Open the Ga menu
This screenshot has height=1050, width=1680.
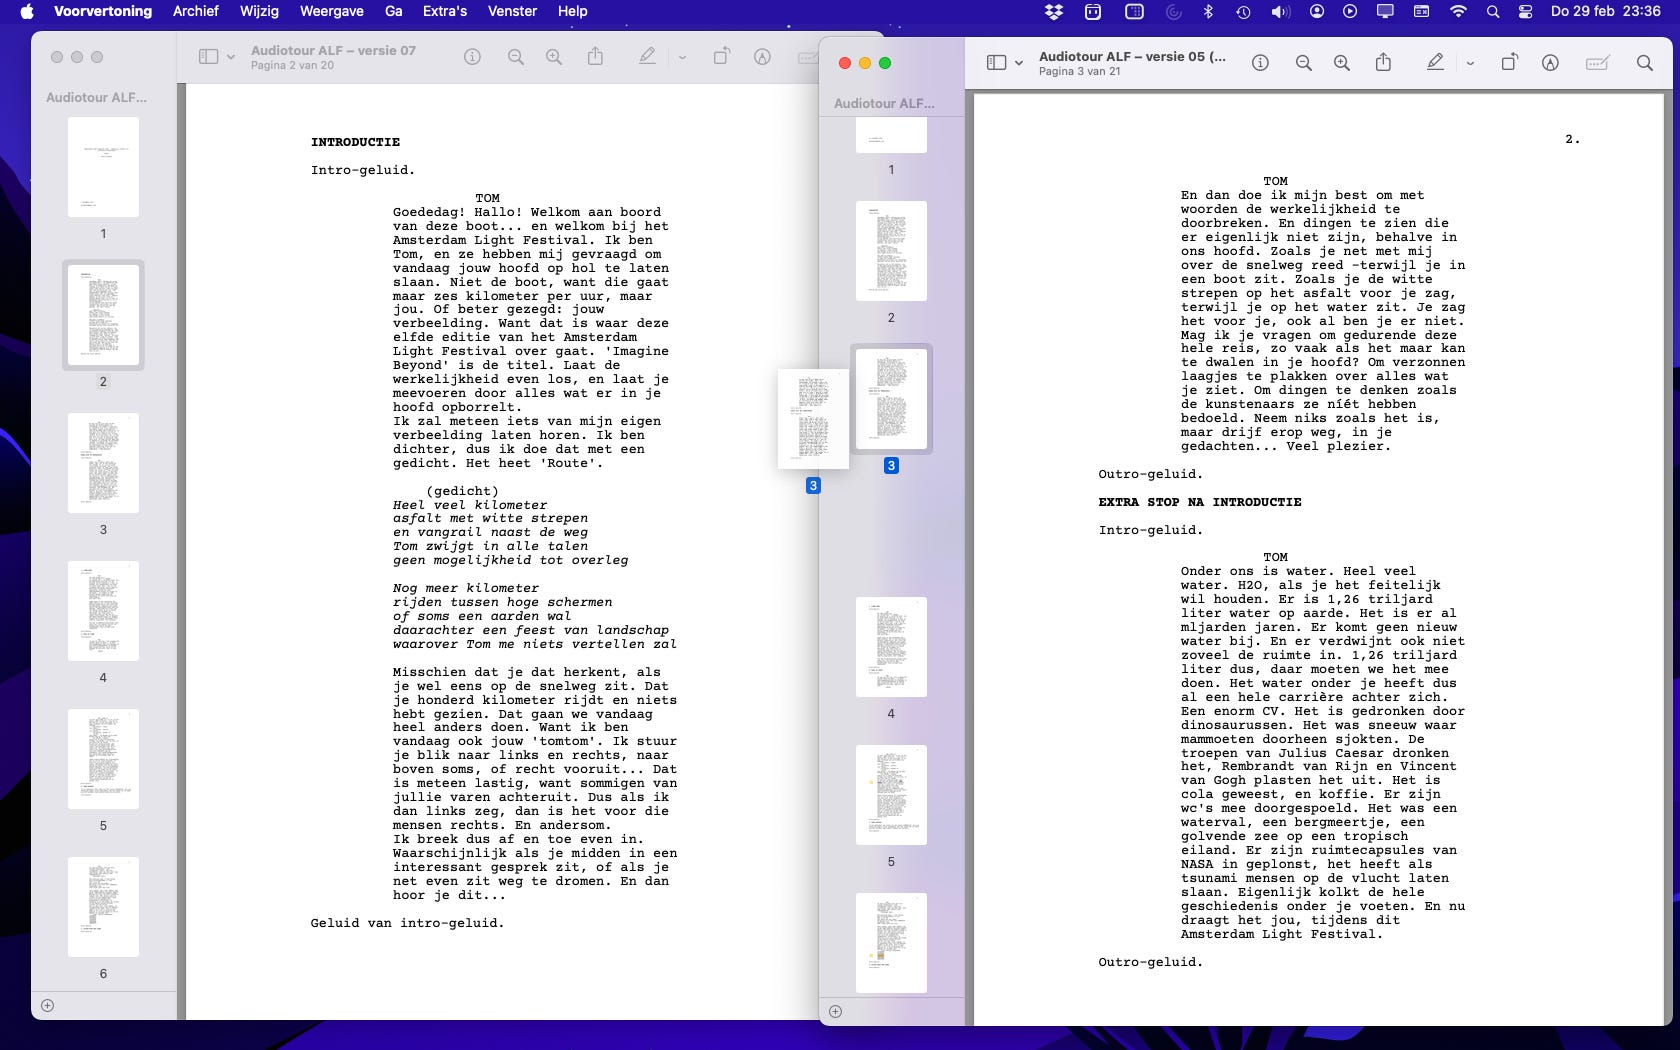(394, 11)
